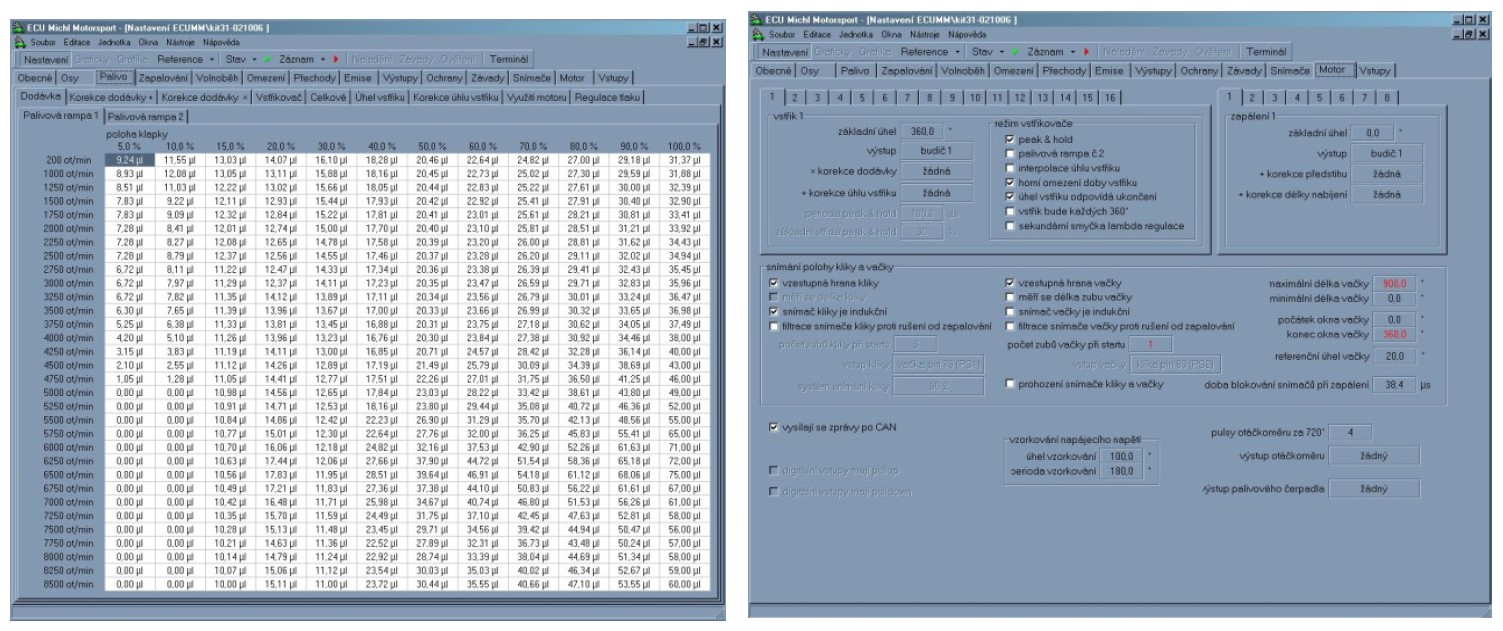Click the referenční úhel vačky field
Screen dimensions: 1503x631
pos(1394,355)
